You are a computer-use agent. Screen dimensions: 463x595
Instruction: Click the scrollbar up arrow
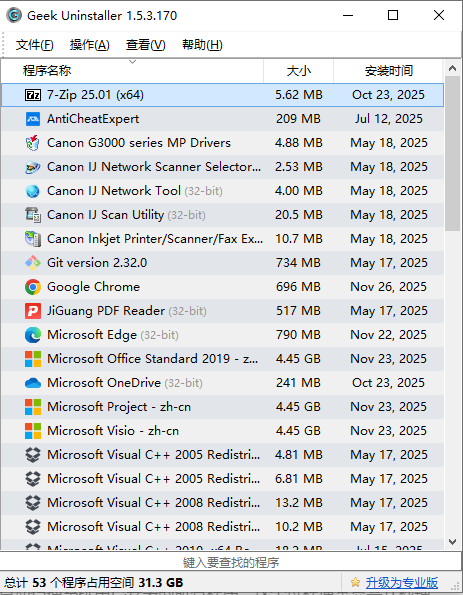click(452, 68)
